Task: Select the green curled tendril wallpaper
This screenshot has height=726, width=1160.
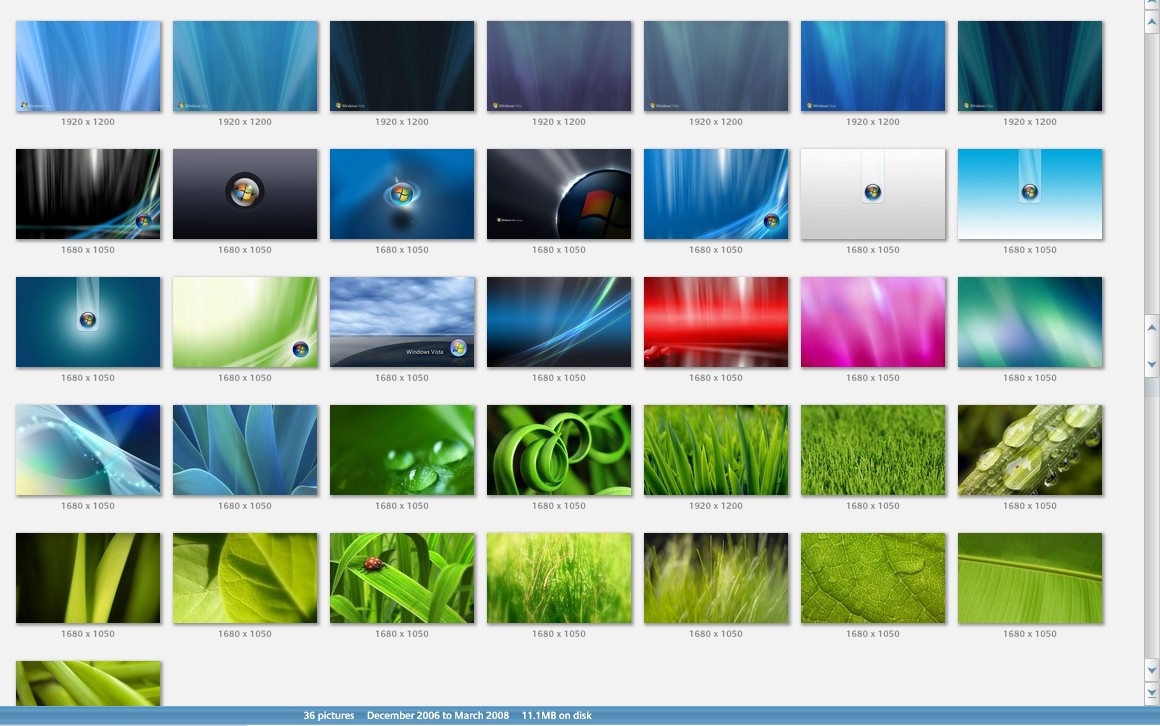Action: pyautogui.click(x=559, y=450)
